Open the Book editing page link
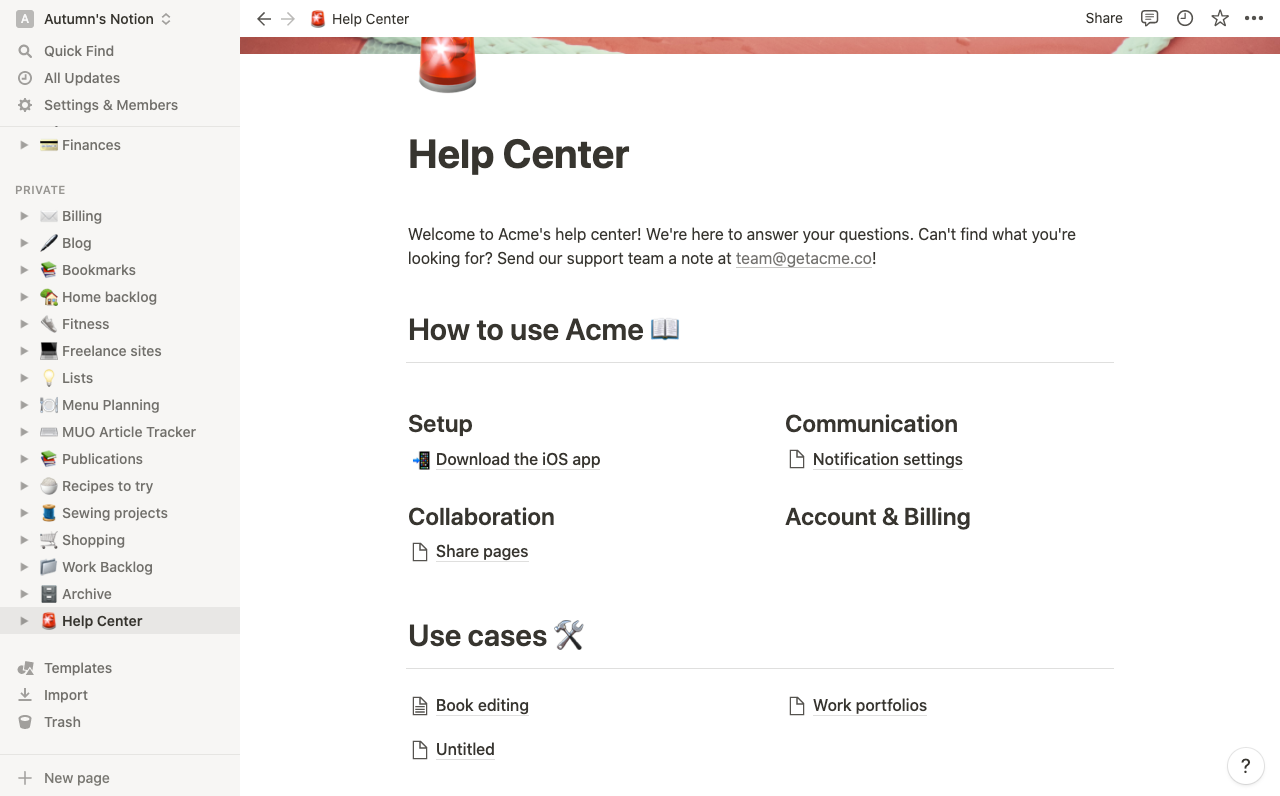1280x796 pixels. coord(482,706)
